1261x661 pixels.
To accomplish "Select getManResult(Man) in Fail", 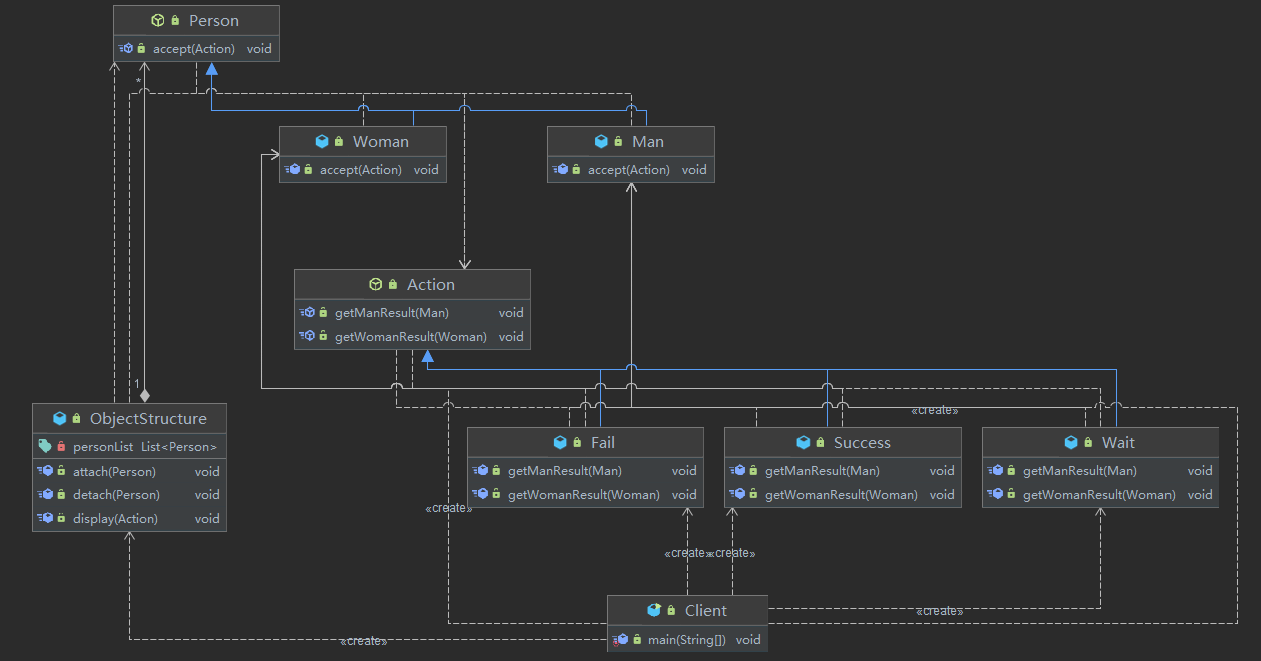I will click(x=585, y=471).
